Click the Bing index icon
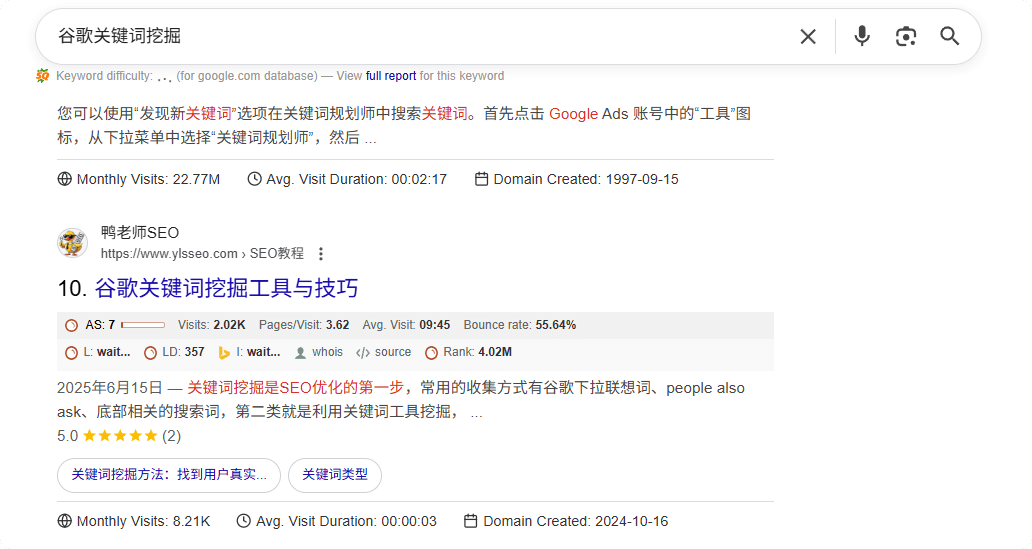The height and width of the screenshot is (549, 1032). coord(224,353)
